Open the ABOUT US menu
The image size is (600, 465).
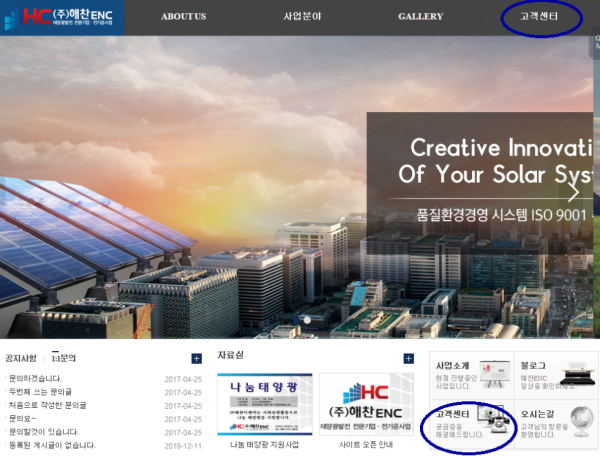(x=183, y=17)
